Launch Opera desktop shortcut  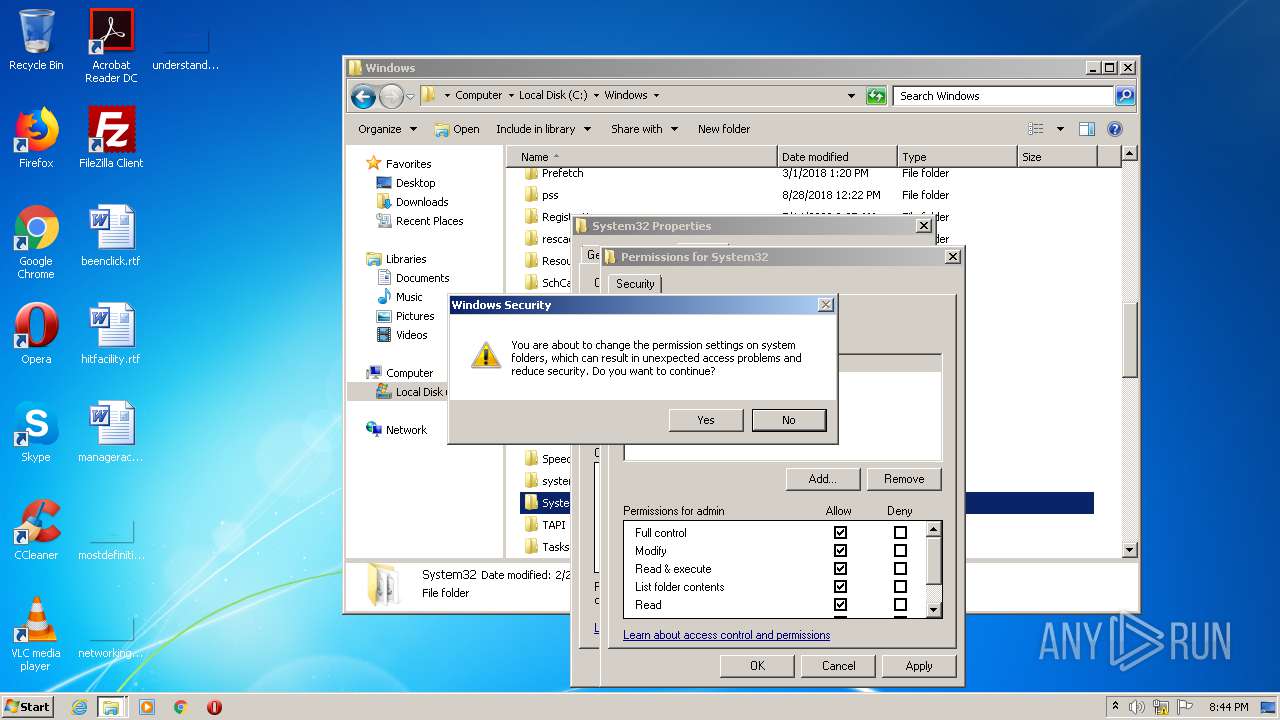[36, 334]
